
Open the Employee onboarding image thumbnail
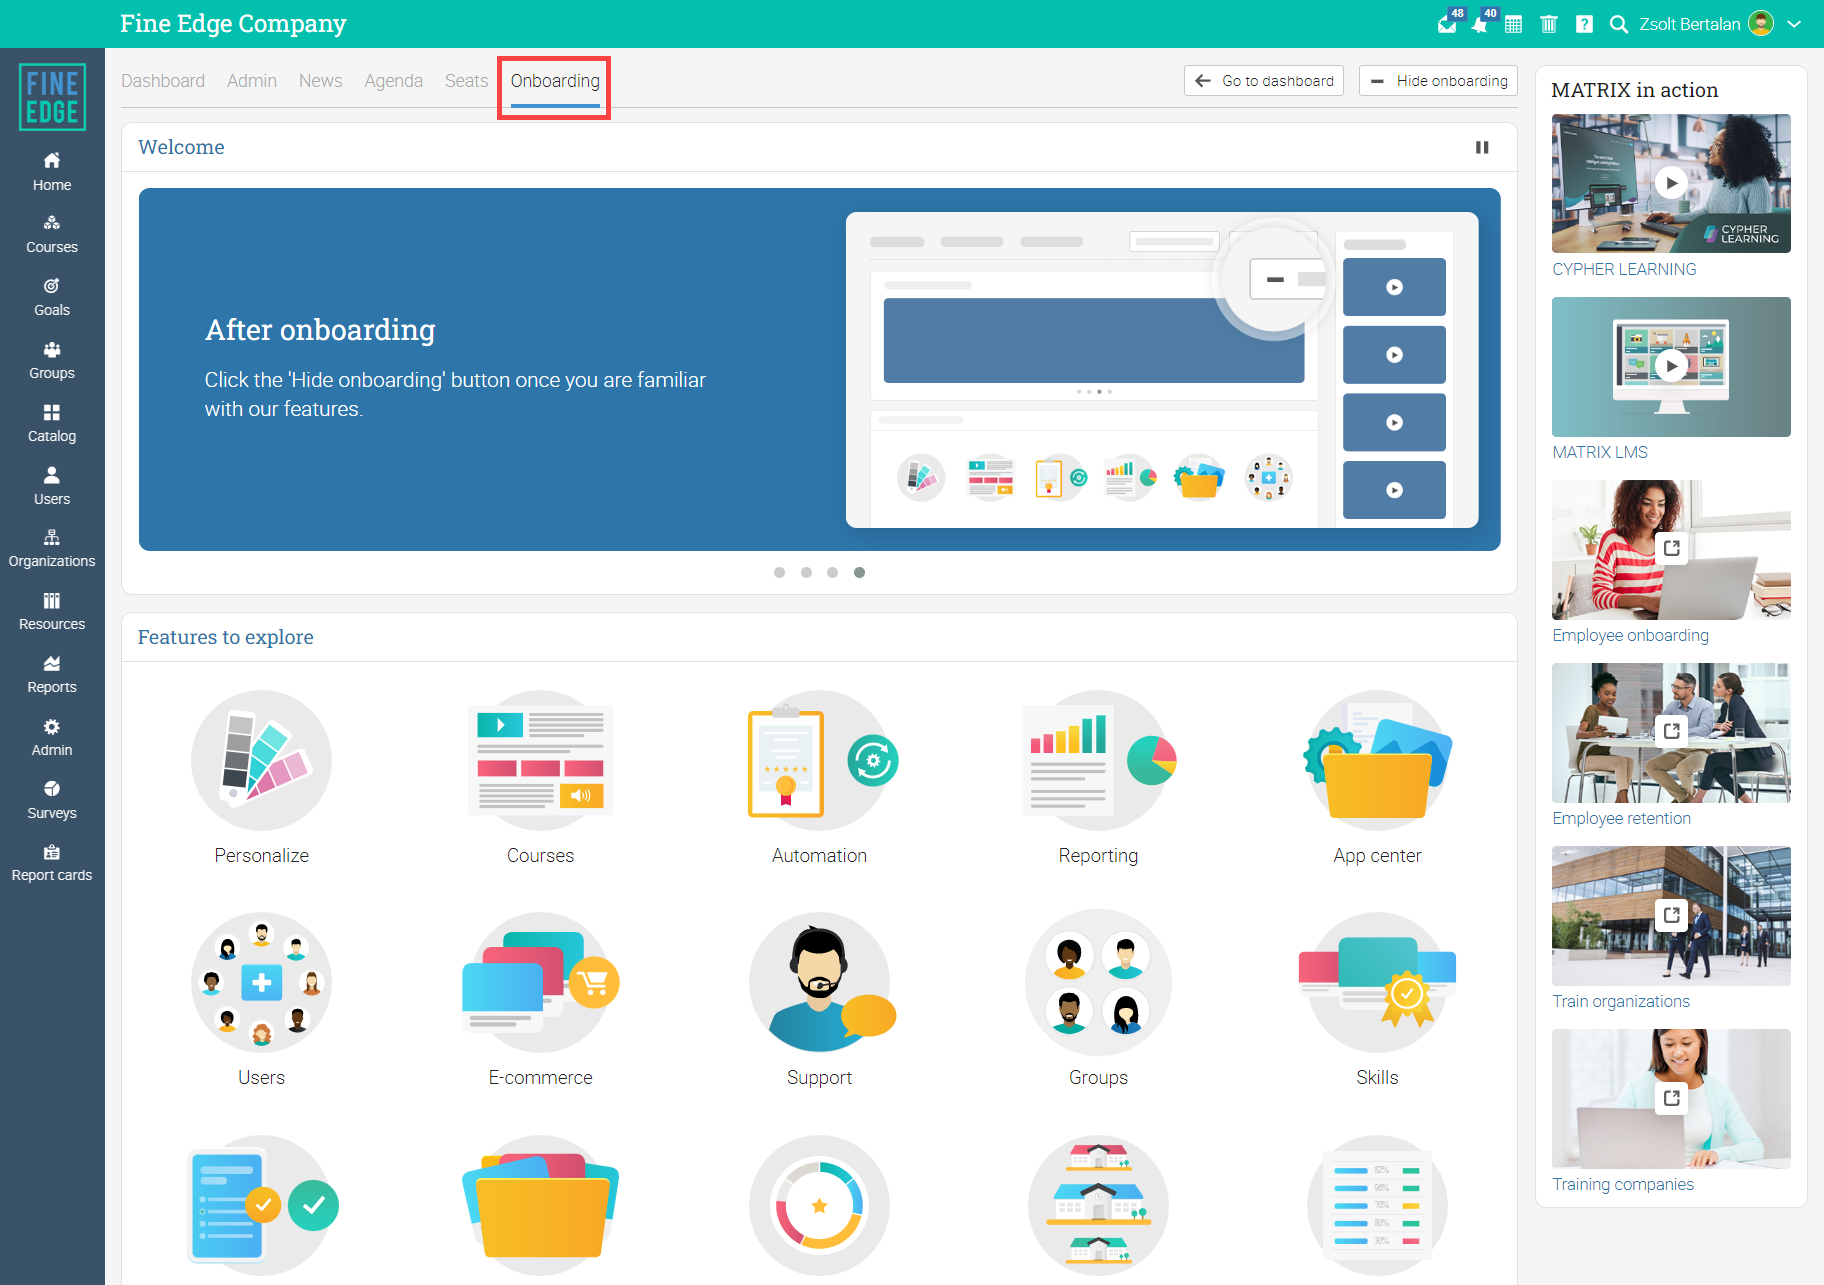1671,549
